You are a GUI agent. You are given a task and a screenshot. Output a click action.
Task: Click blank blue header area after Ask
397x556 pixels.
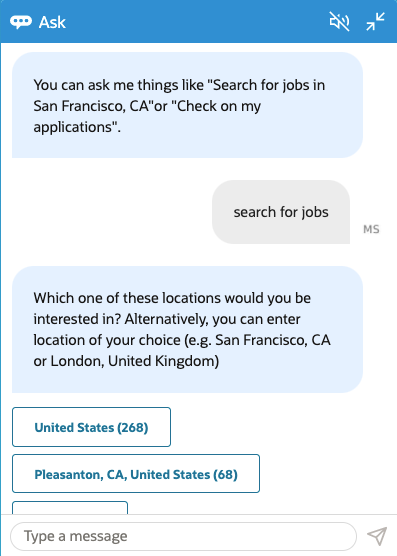tap(195, 22)
